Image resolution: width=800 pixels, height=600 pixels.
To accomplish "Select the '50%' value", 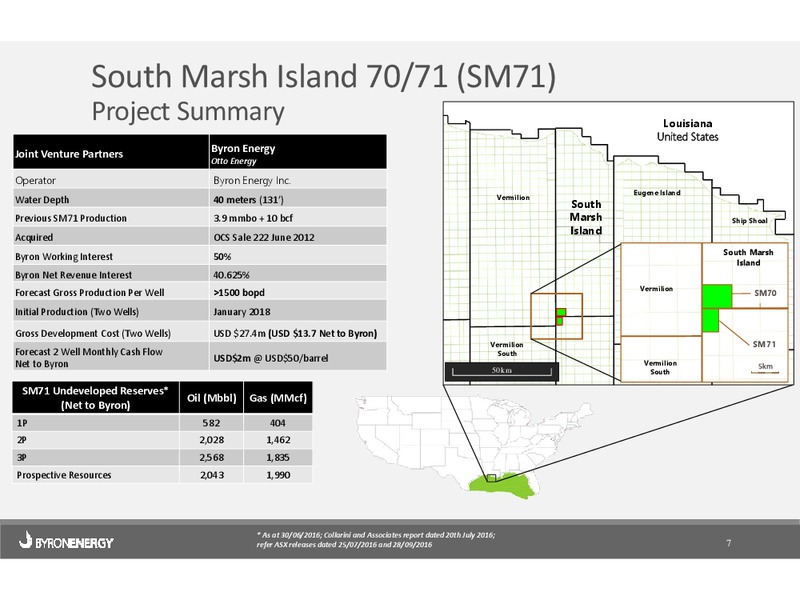I will pos(222,257).
